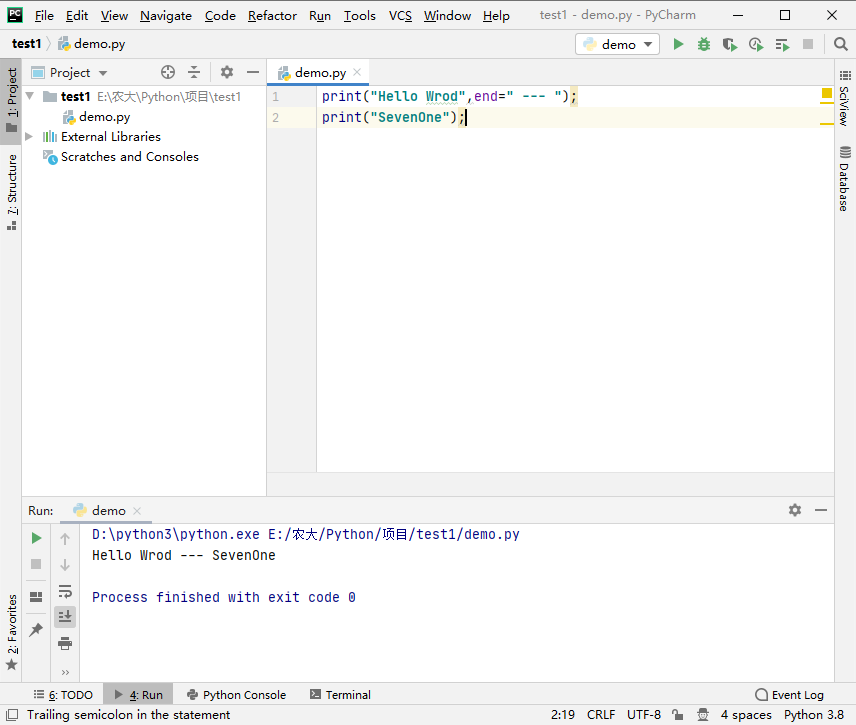Open the Refactor menu
856x725 pixels.
click(272, 15)
